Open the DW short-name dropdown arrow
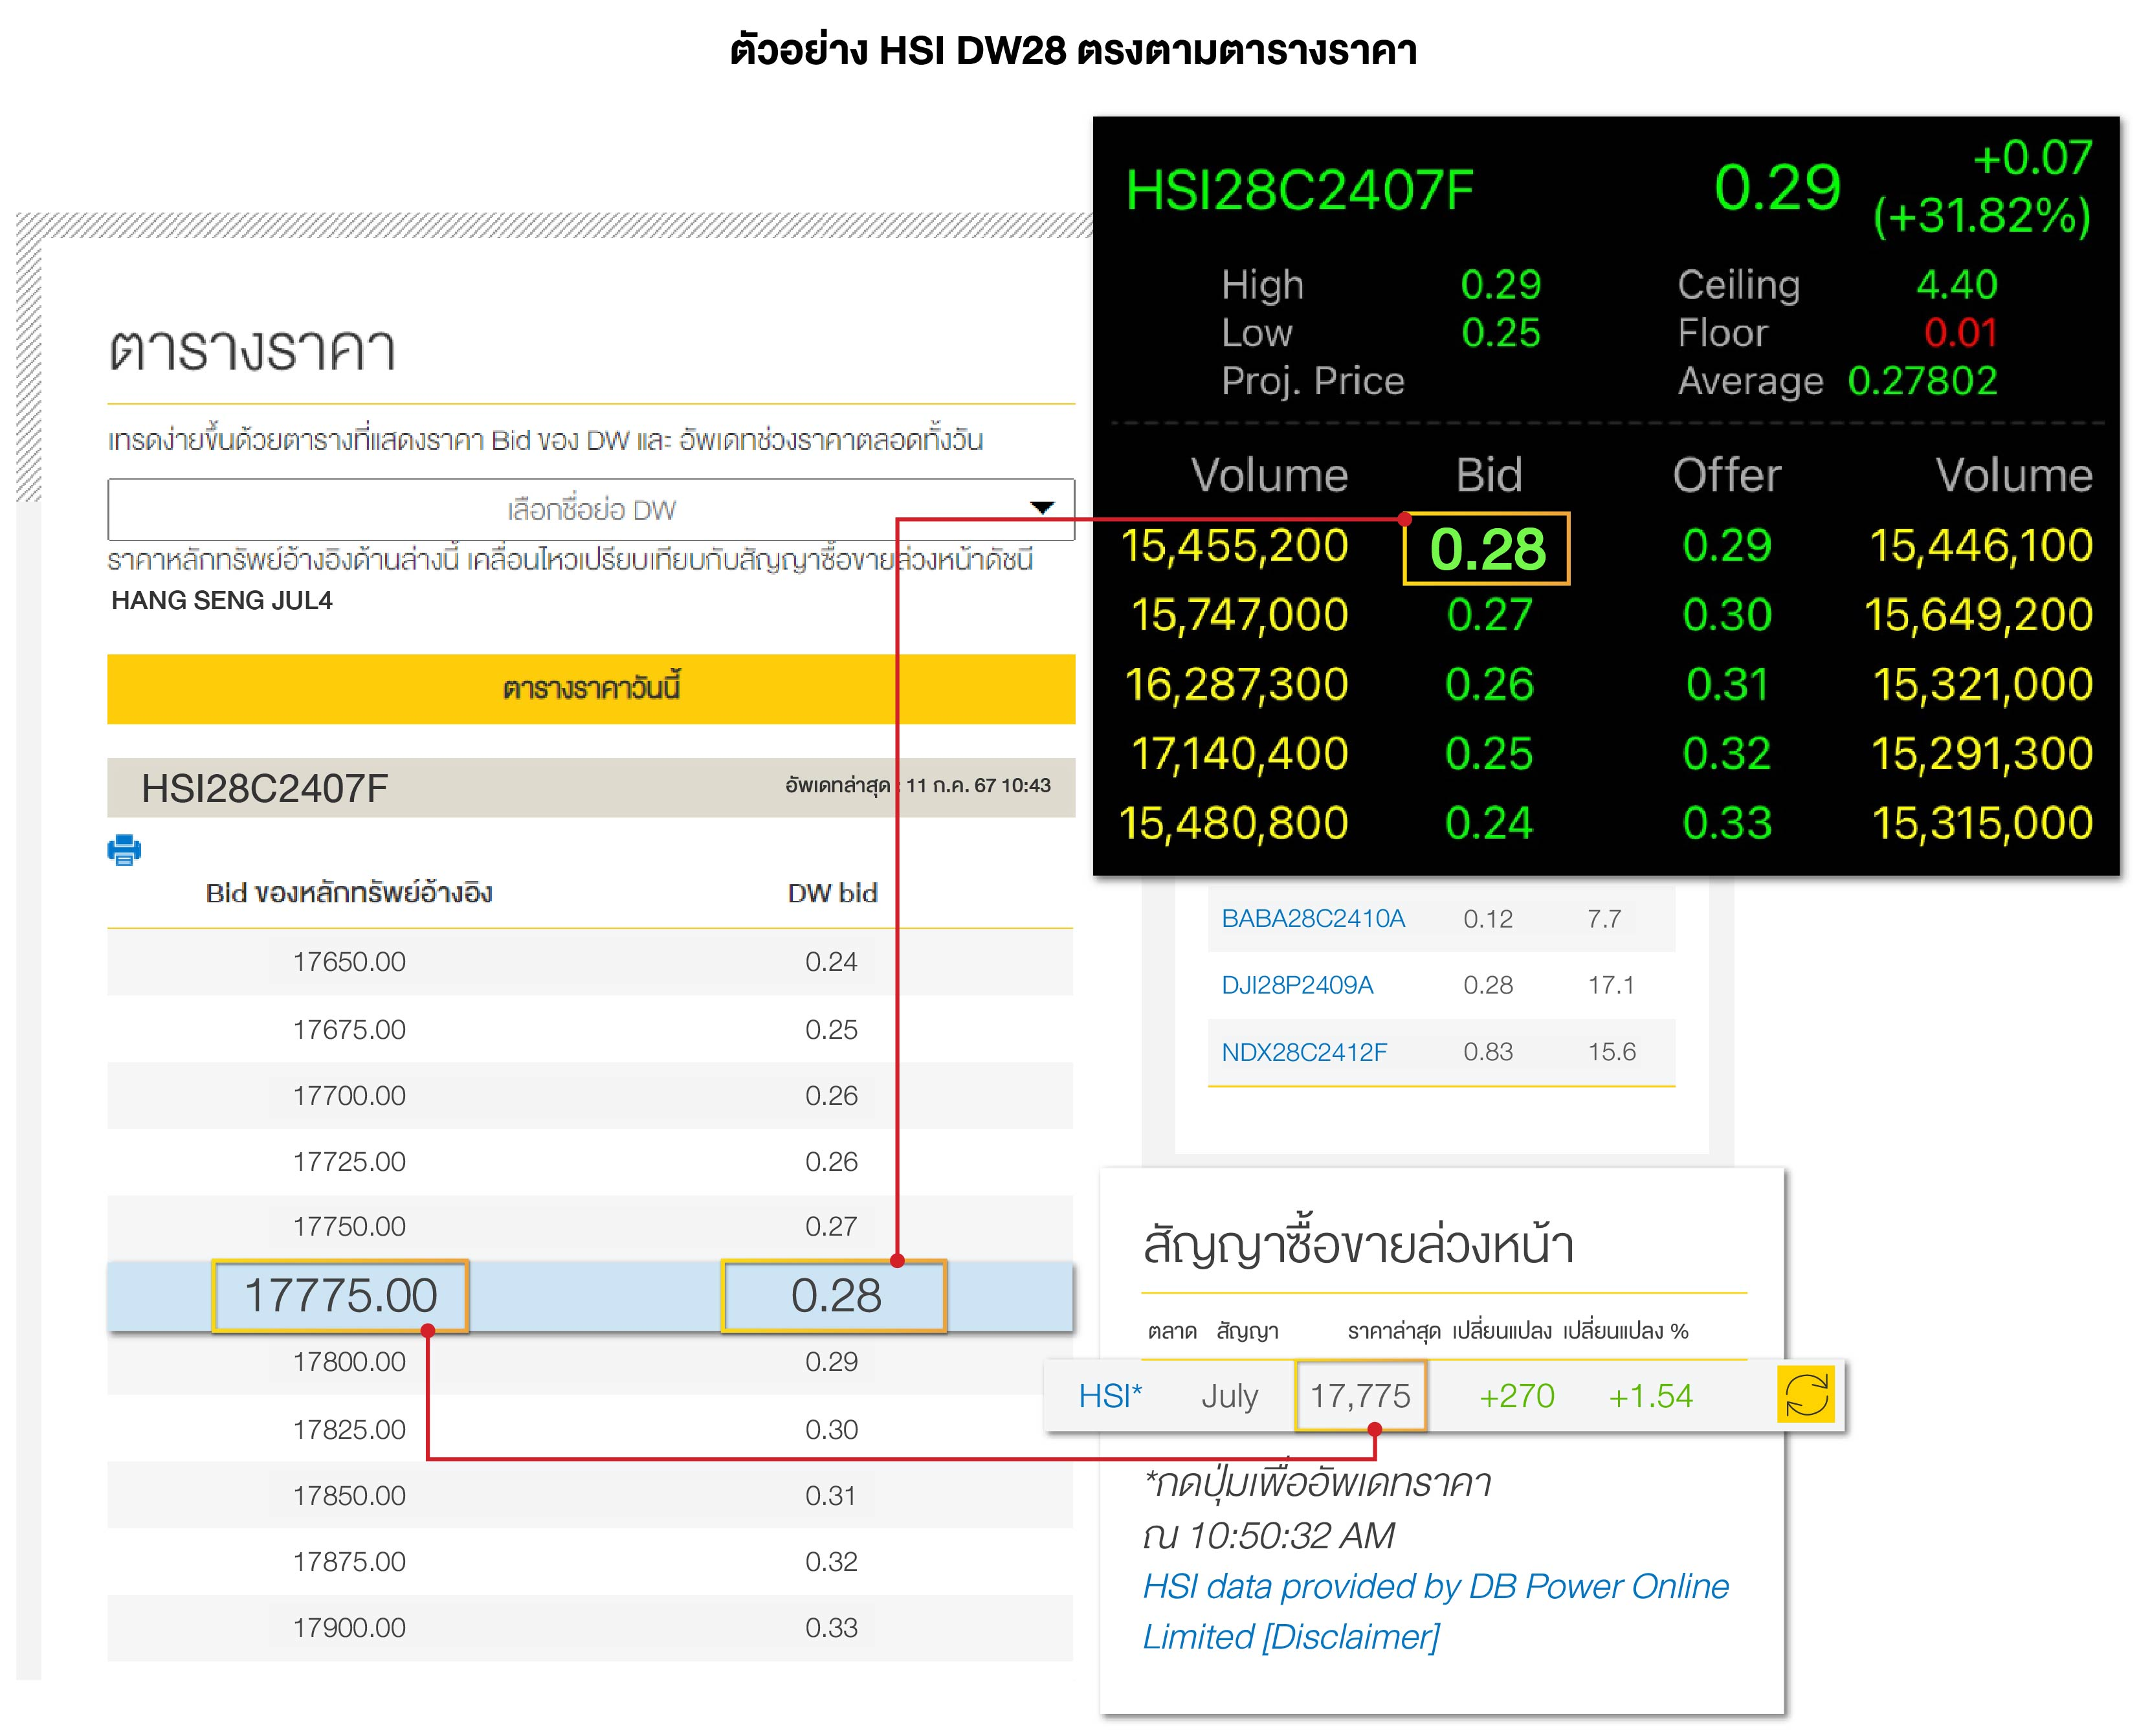This screenshot has height=1736, width=2139. coord(1042,508)
